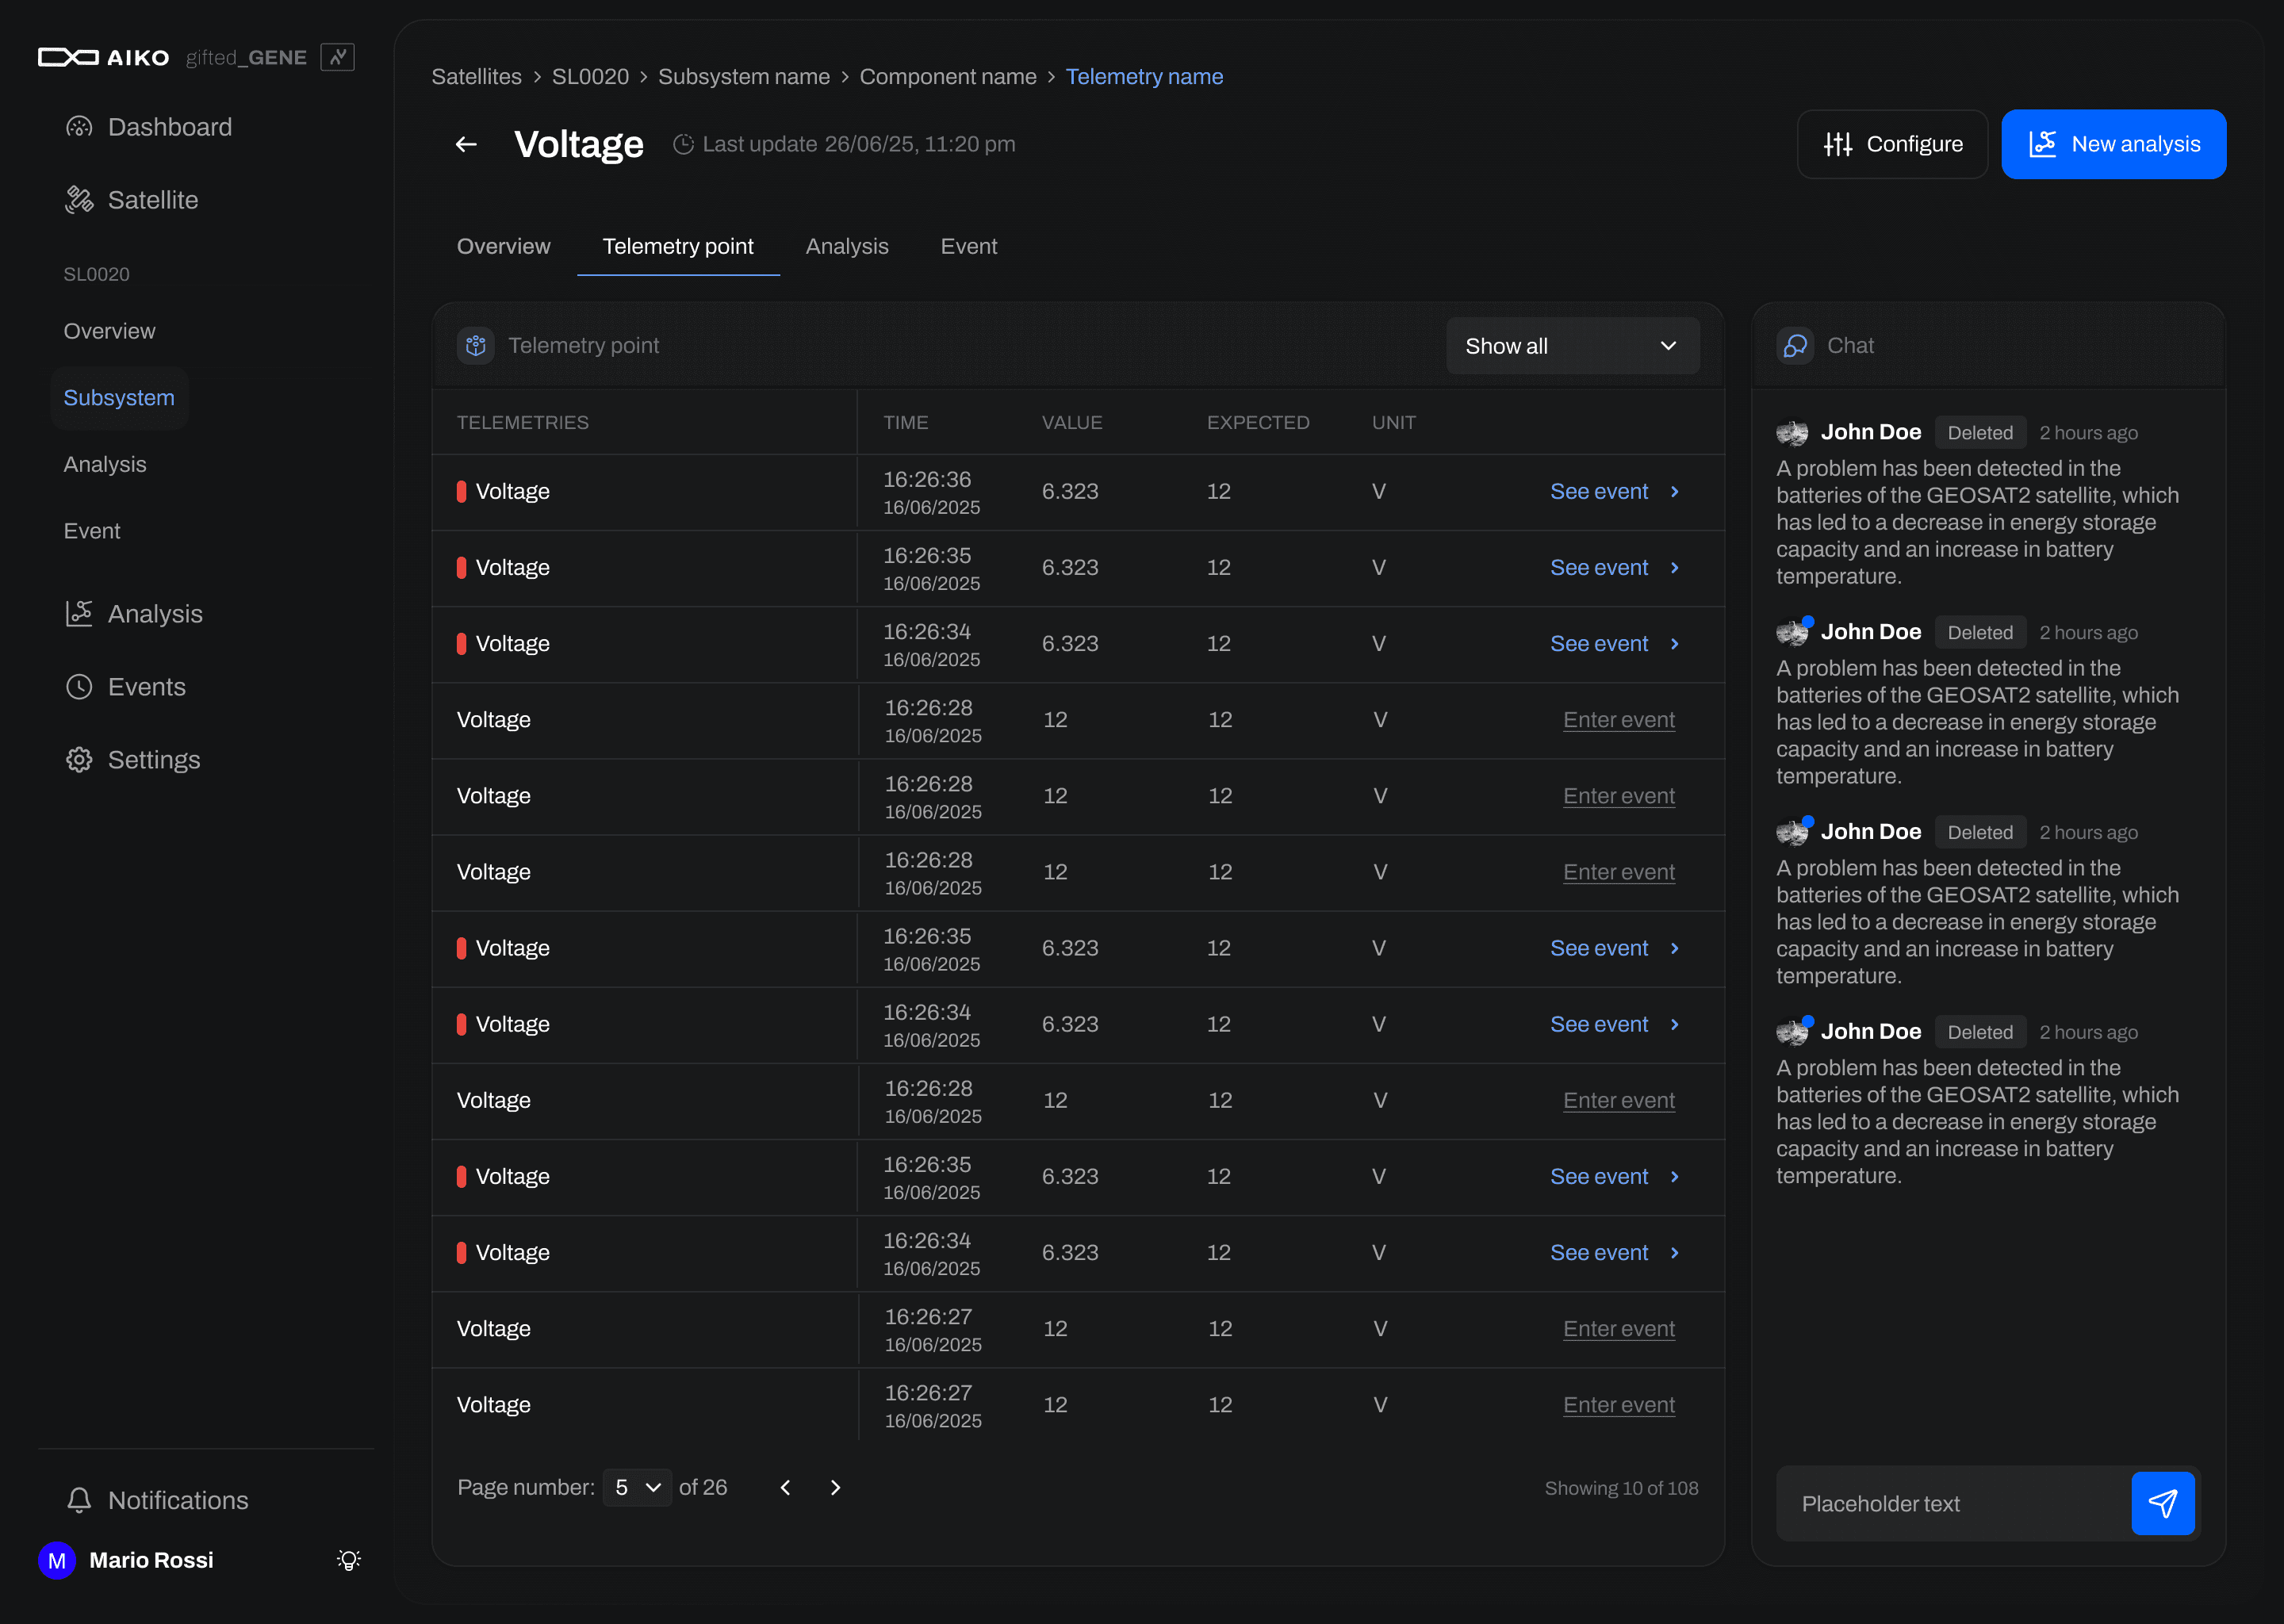Switch to the Overview tab

503,246
